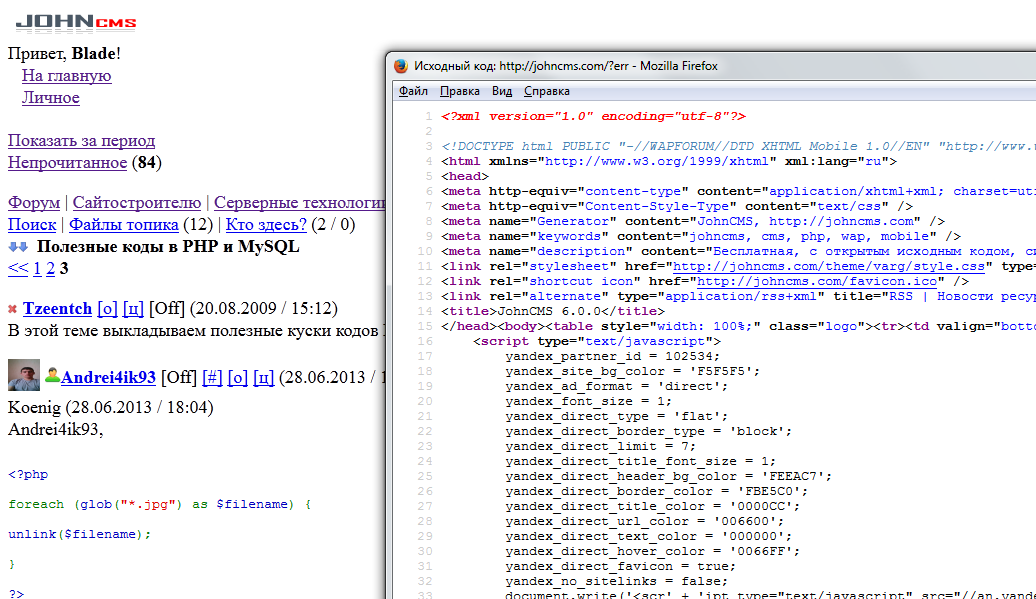Open the Вид menu

tap(502, 91)
